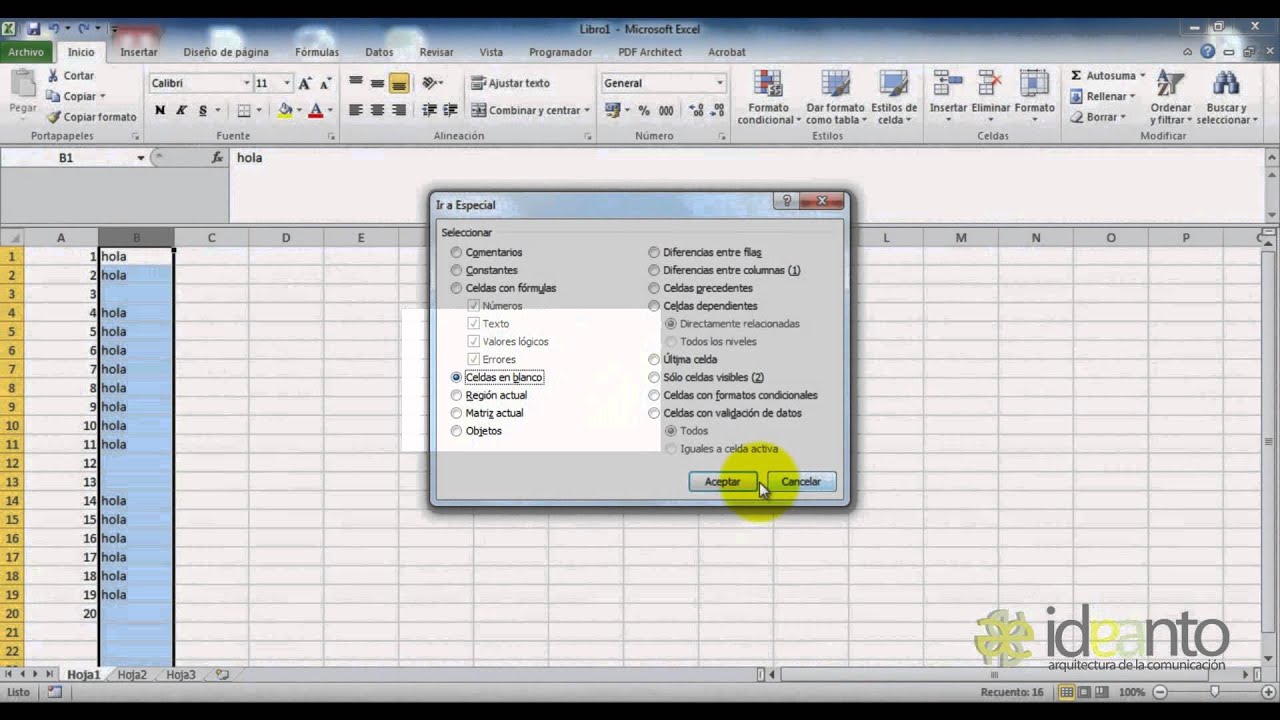Switch to Diseño de página tab
The height and width of the screenshot is (720, 1280).
[226, 52]
